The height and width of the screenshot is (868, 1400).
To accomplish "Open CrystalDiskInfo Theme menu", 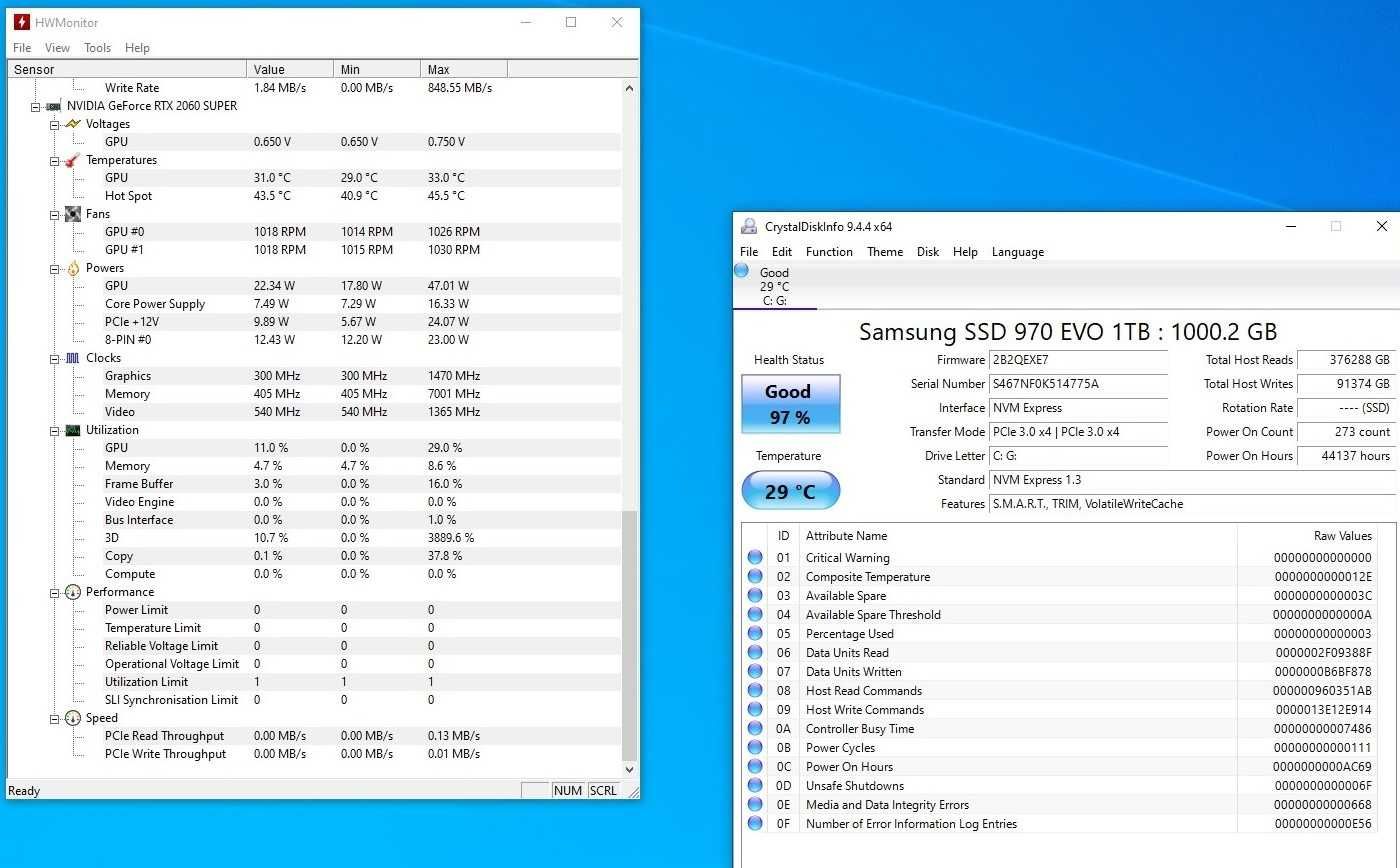I will click(x=885, y=252).
